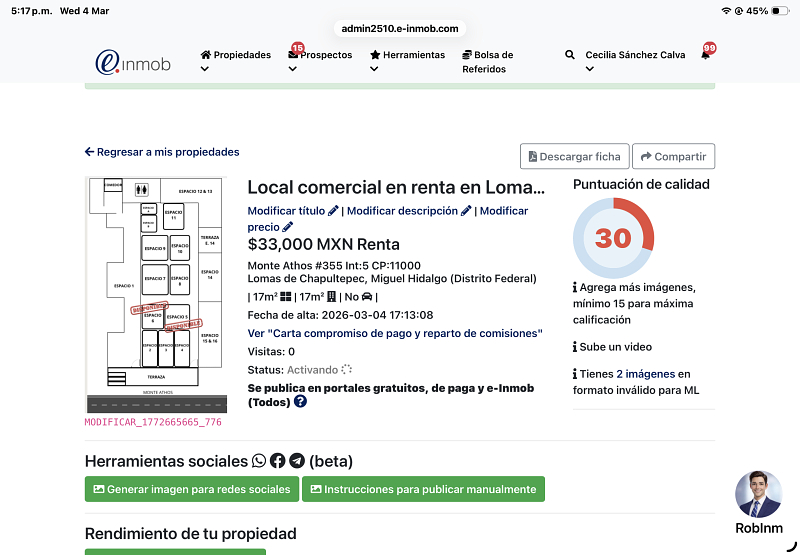
Task: Click pencil icon beside Modificar título
Action: pyautogui.click(x=334, y=211)
